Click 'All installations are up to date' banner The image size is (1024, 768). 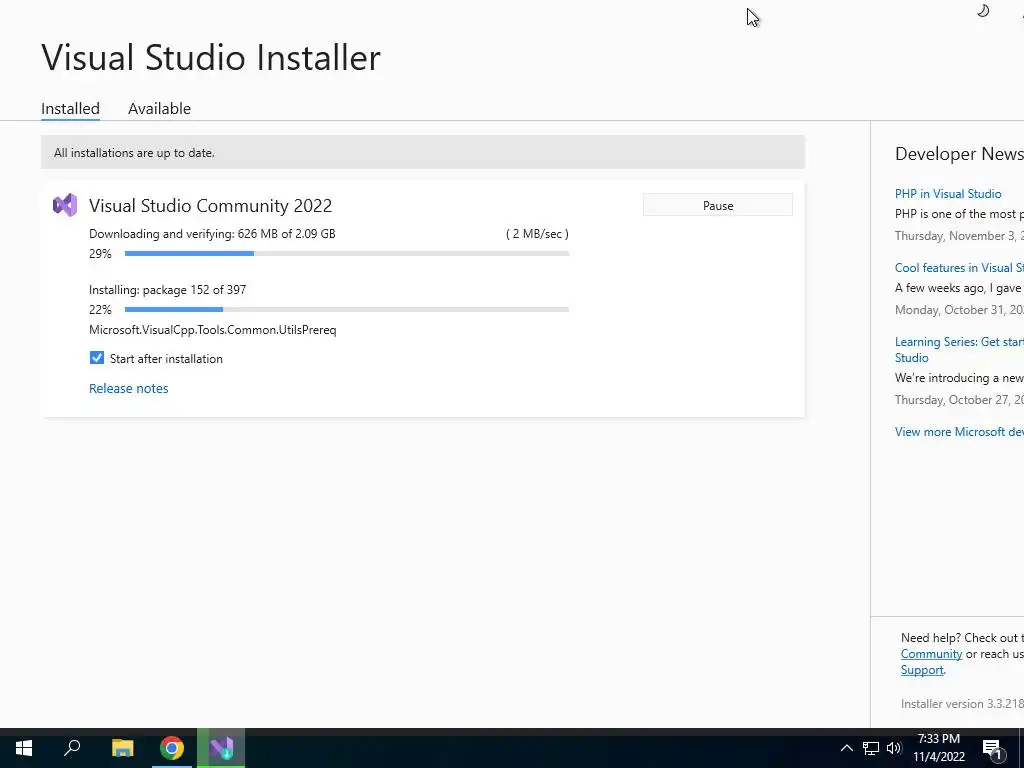423,152
